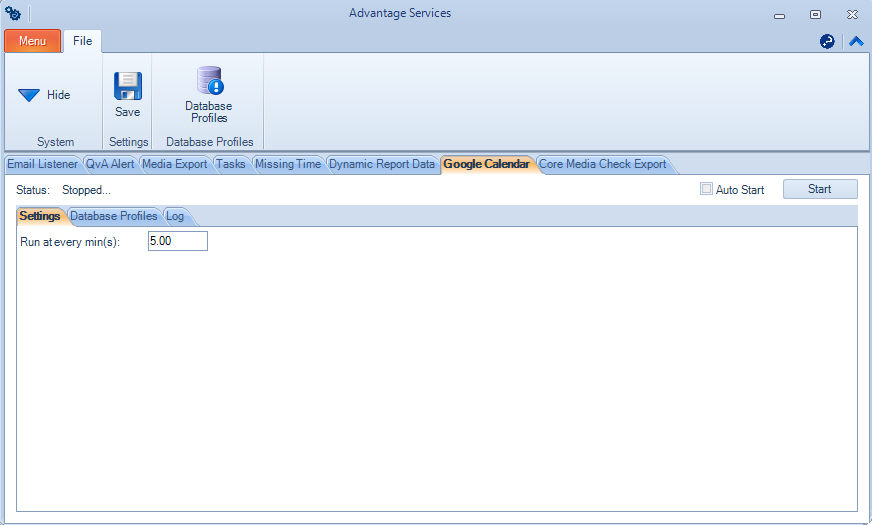Switch to the Email Listener tab
The width and height of the screenshot is (872, 525).
(42, 164)
